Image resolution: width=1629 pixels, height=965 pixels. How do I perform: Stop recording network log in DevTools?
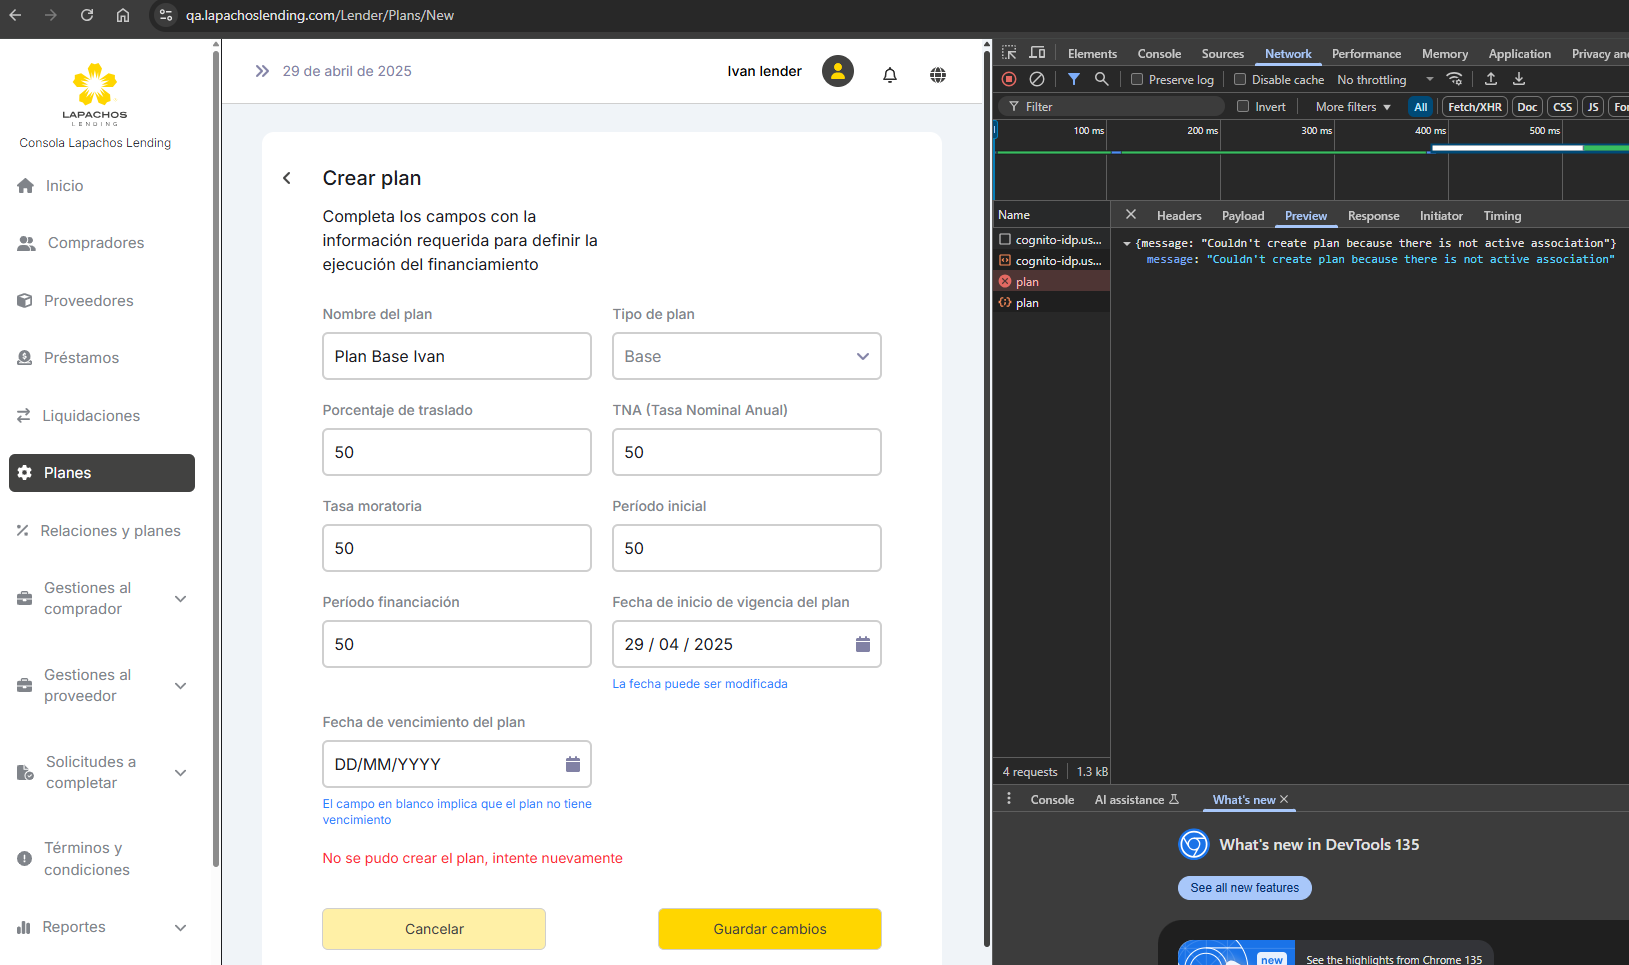1009,79
